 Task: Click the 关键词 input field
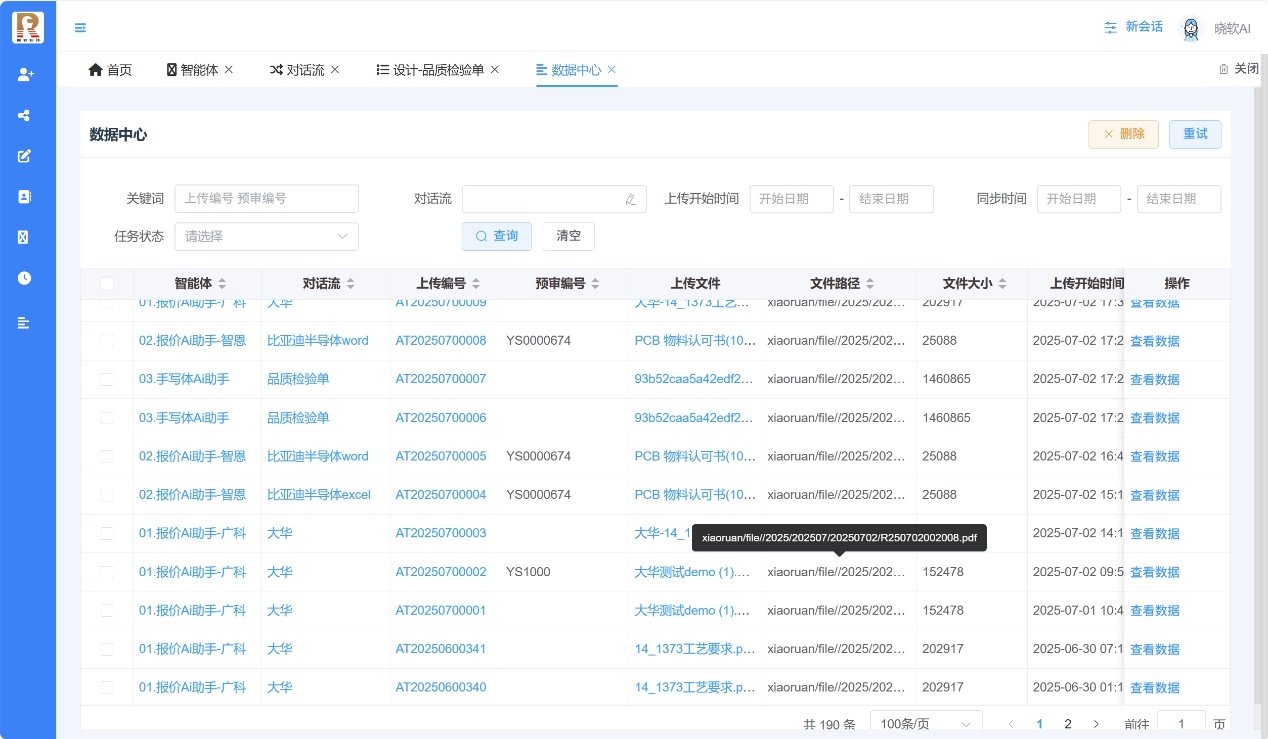(266, 199)
